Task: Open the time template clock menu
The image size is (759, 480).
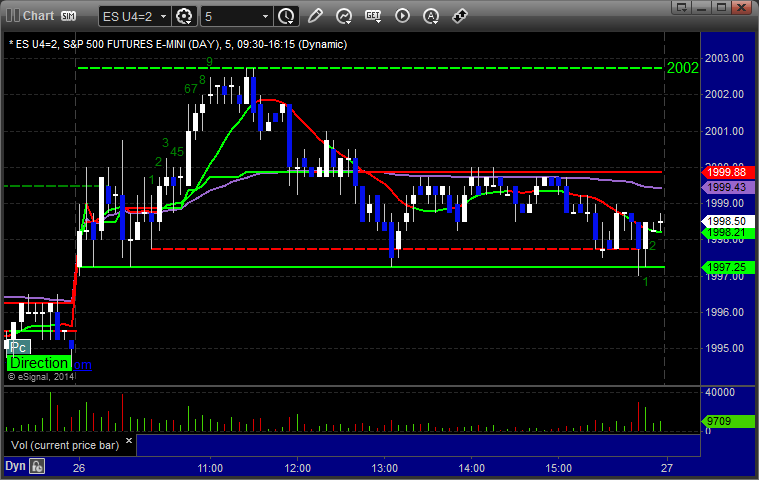Action: tap(286, 16)
